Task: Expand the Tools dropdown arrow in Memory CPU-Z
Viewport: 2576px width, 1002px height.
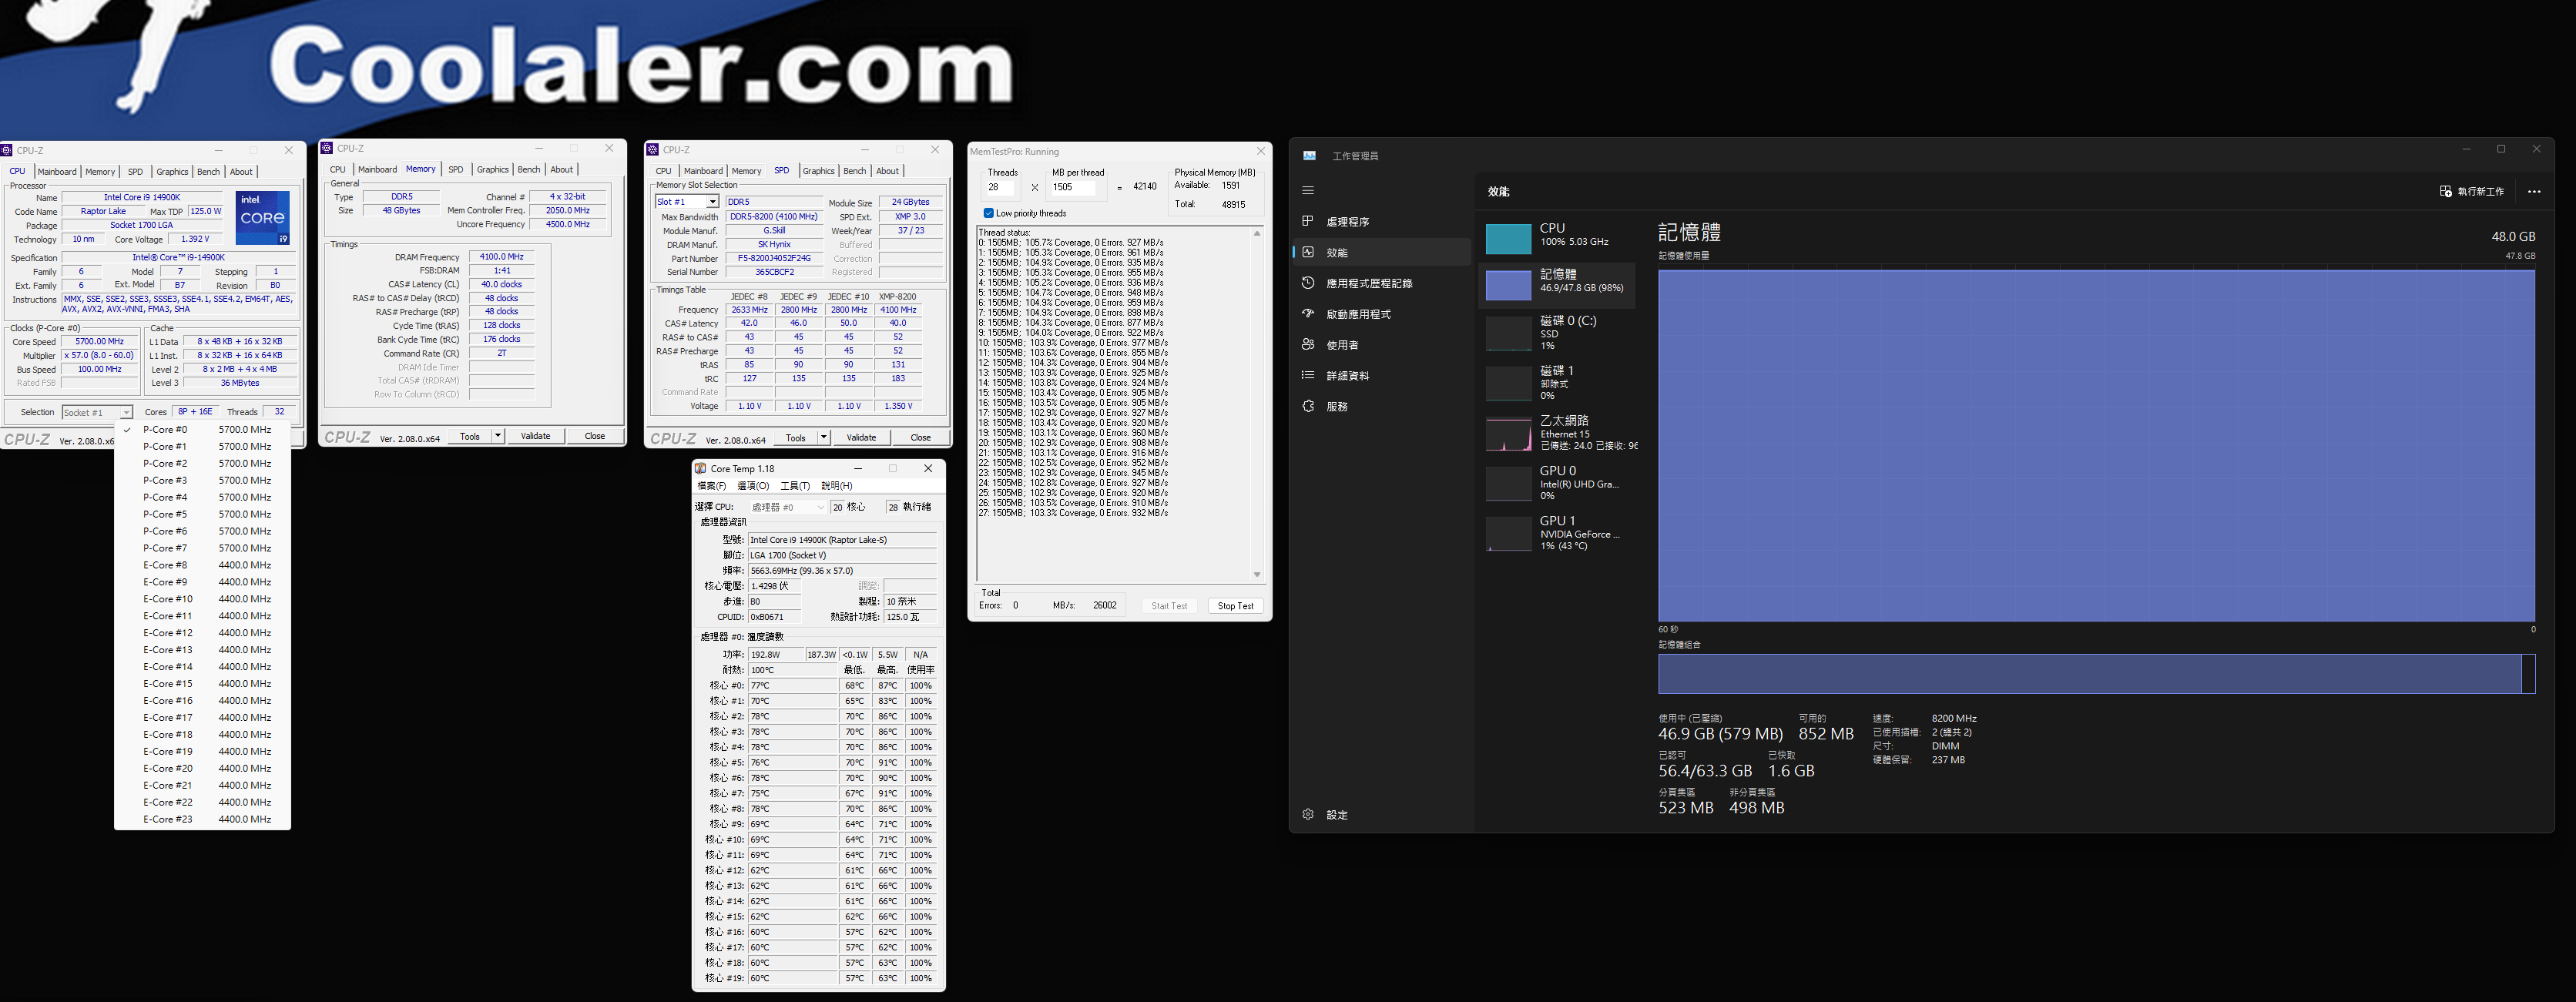Action: click(497, 436)
